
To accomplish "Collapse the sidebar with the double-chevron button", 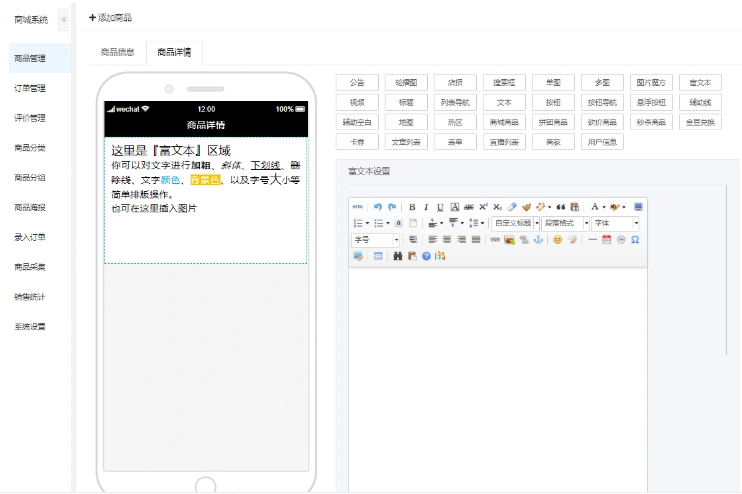I will tap(64, 20).
